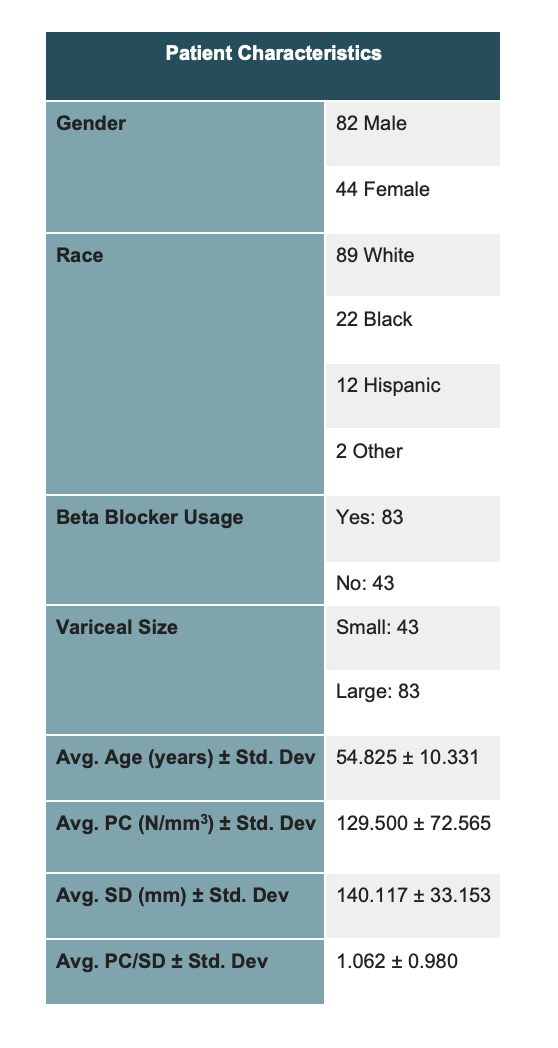Screen dimensions: 558x1048
Task: Click the 44 Female cell
Action: [412, 199]
